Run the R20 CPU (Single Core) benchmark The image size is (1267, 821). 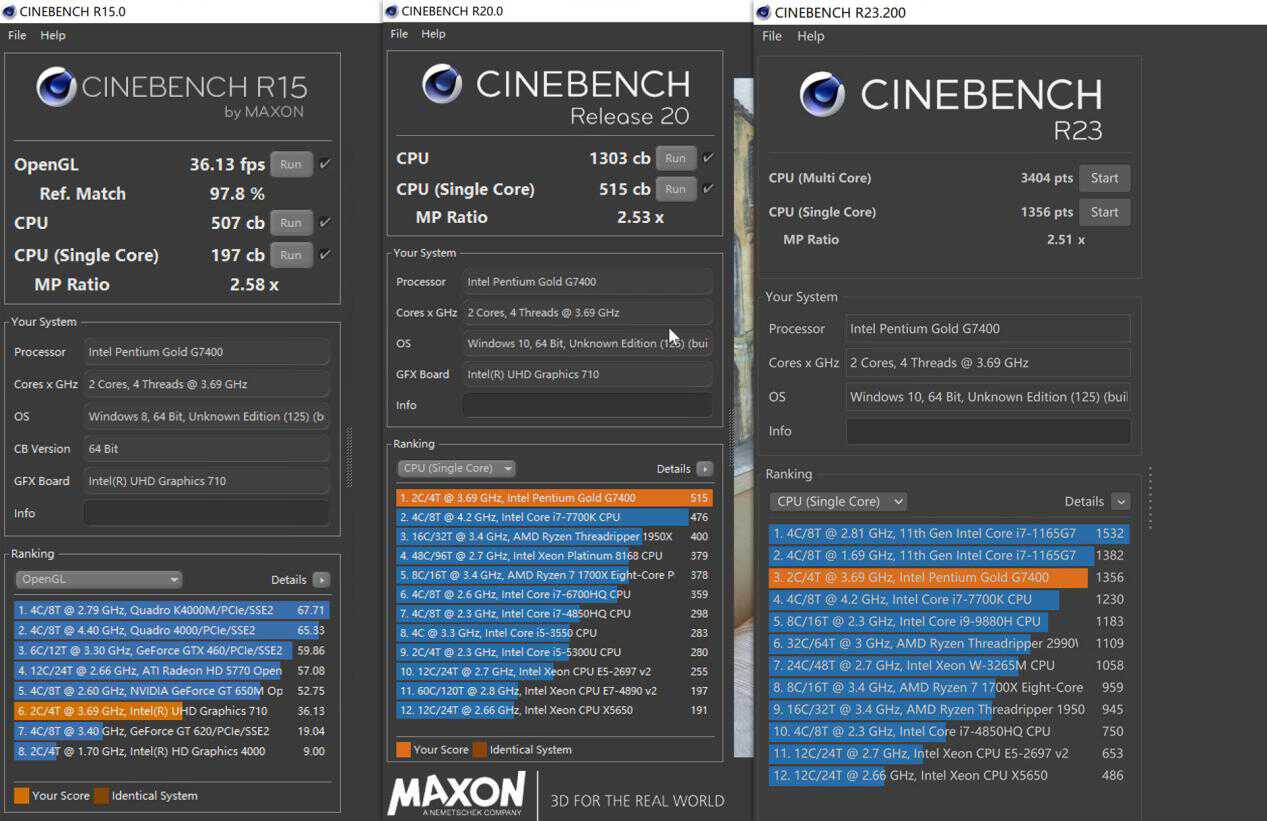[x=676, y=189]
